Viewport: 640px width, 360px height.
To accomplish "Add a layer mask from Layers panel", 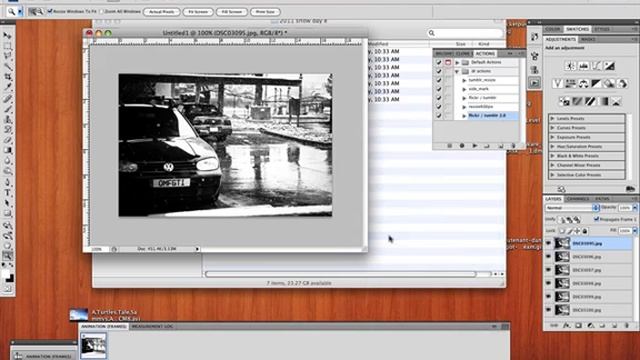I will [578, 326].
